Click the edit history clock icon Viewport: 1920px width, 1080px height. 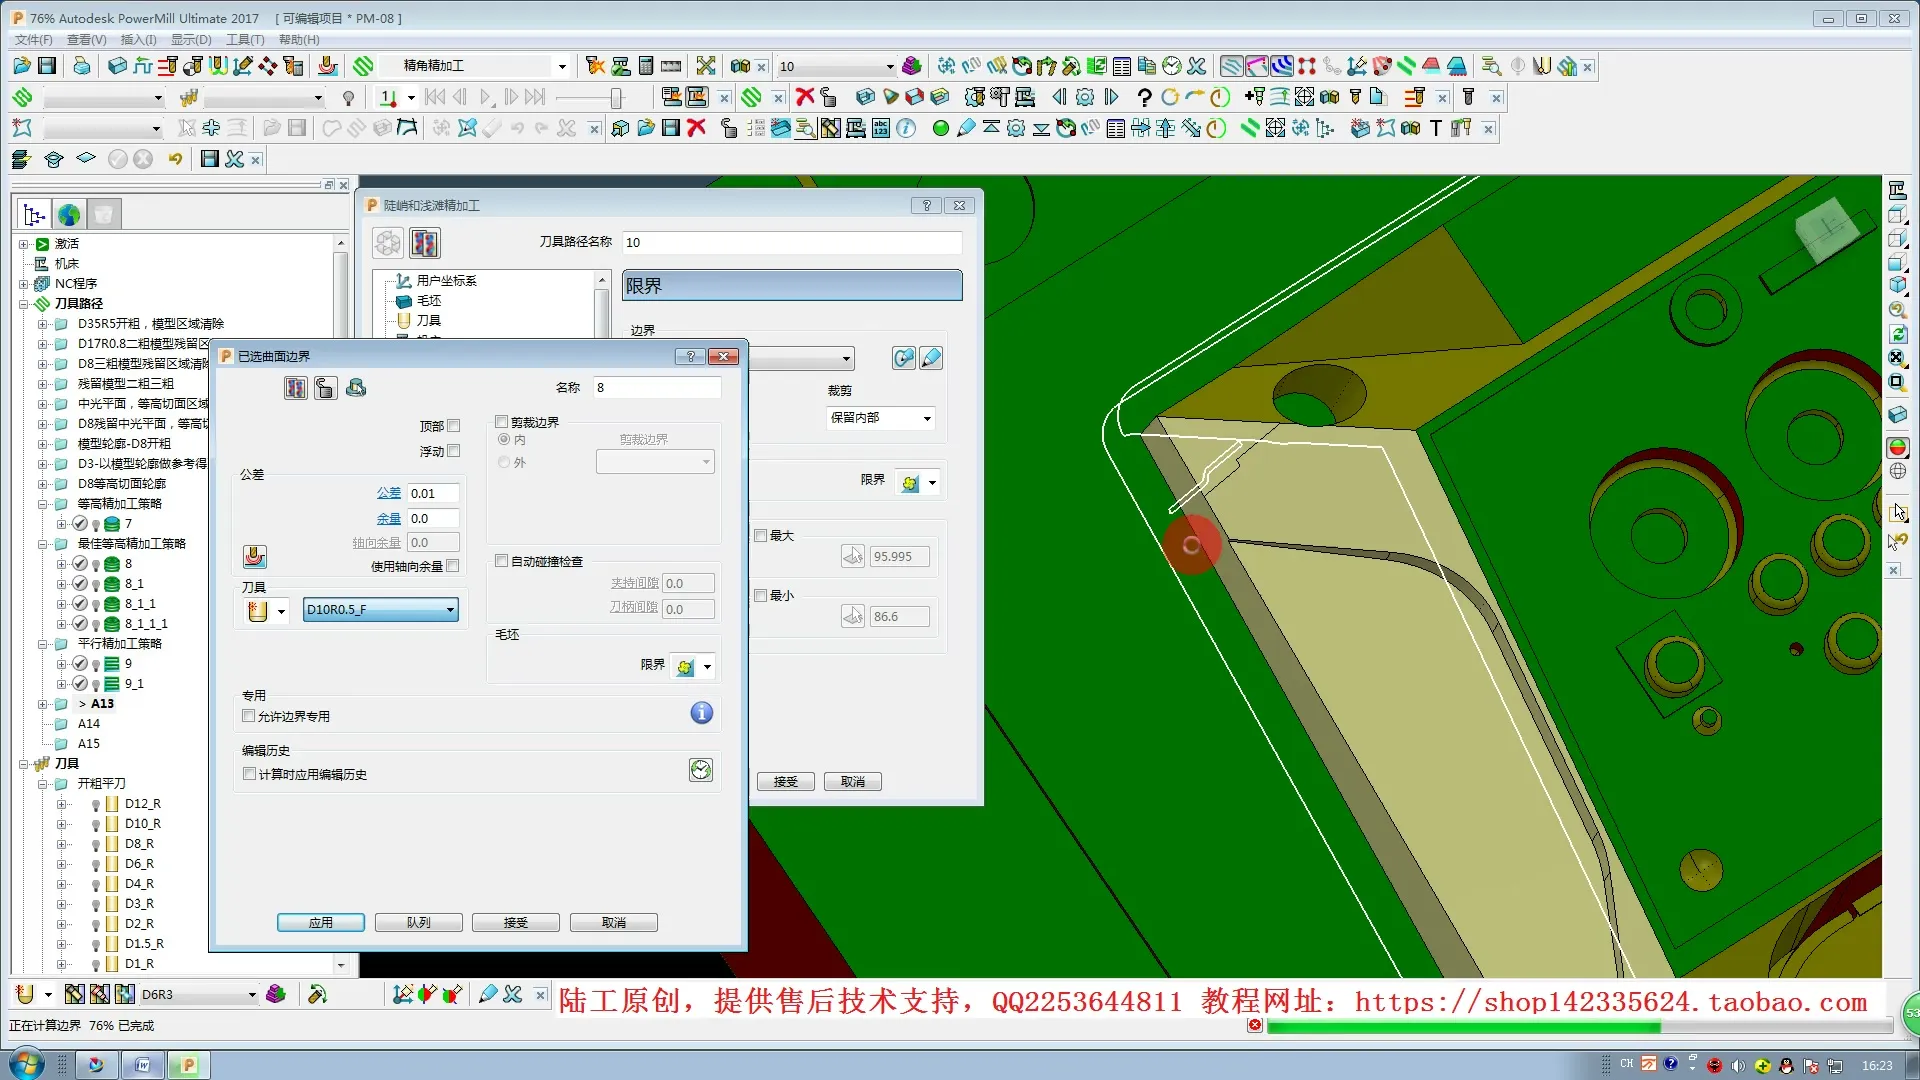(x=701, y=770)
